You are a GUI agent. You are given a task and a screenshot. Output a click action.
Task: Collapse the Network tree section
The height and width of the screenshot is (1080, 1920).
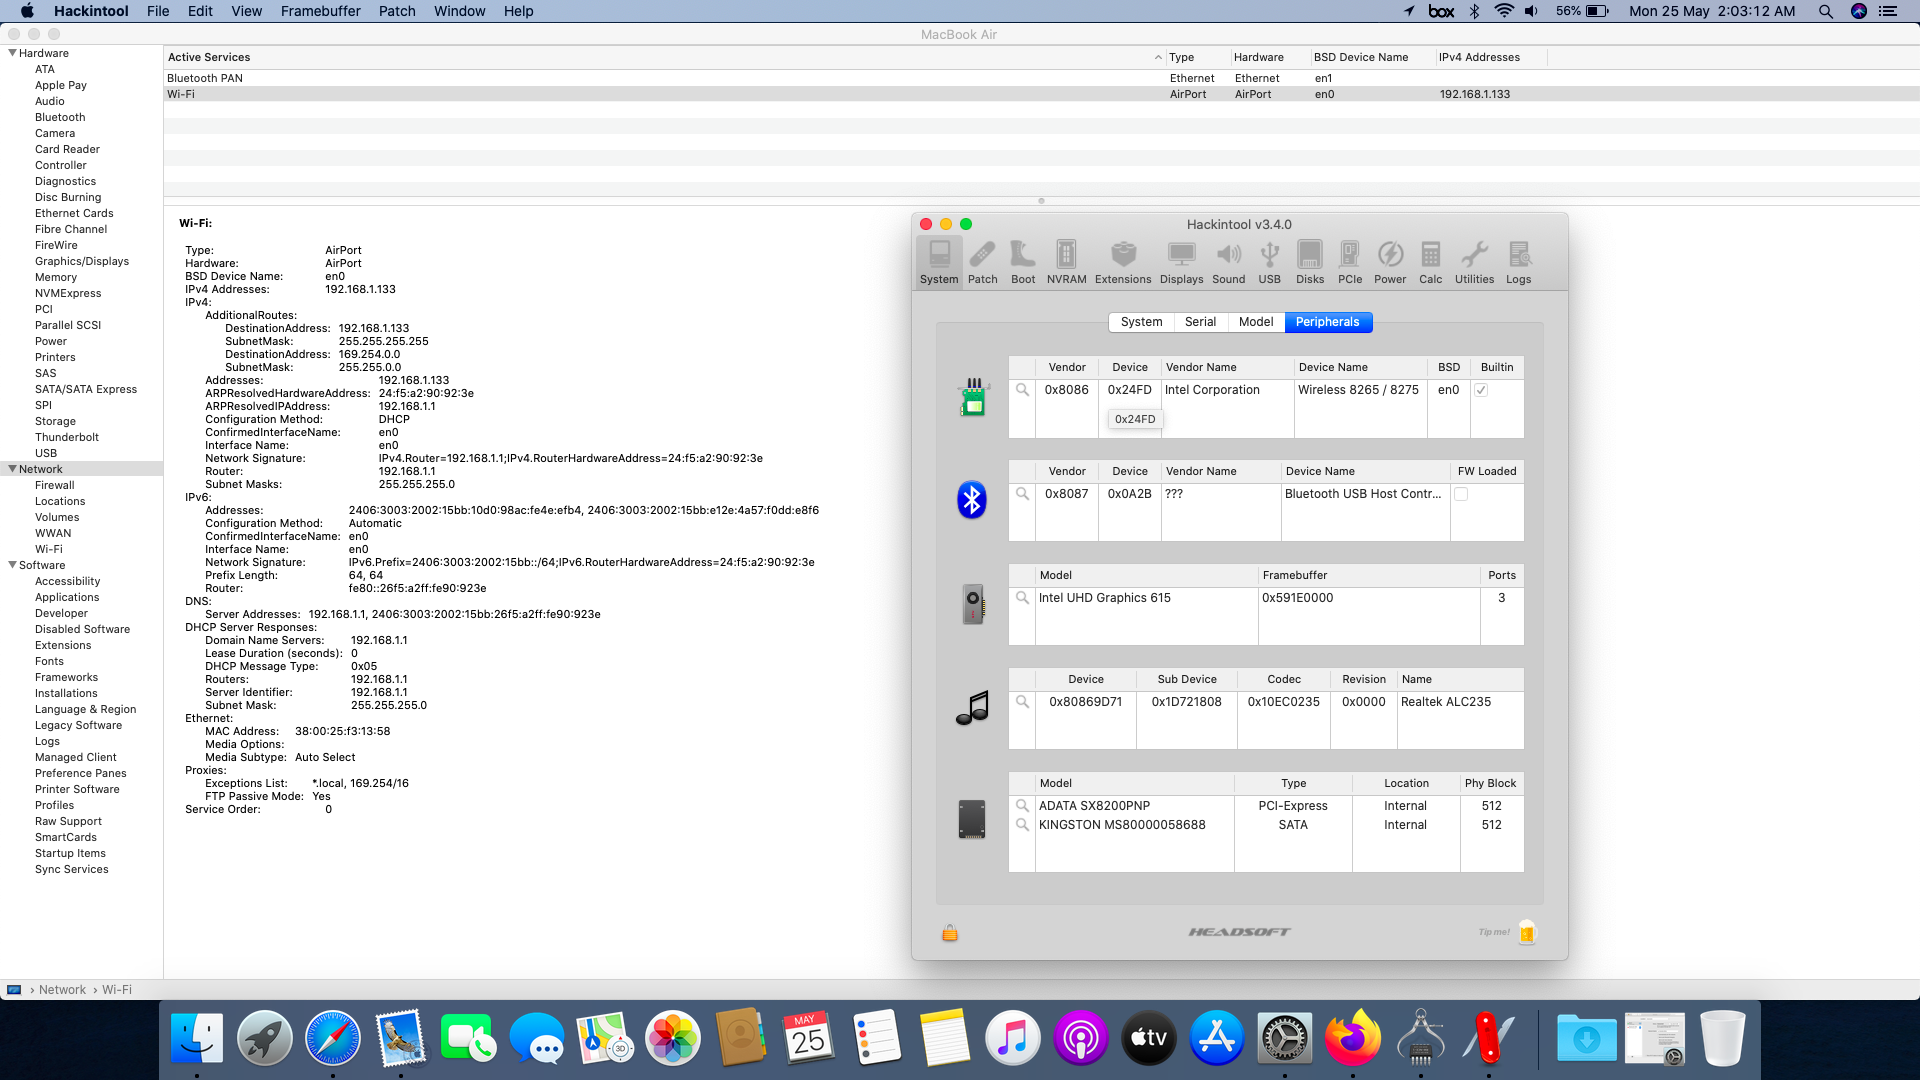coord(12,469)
